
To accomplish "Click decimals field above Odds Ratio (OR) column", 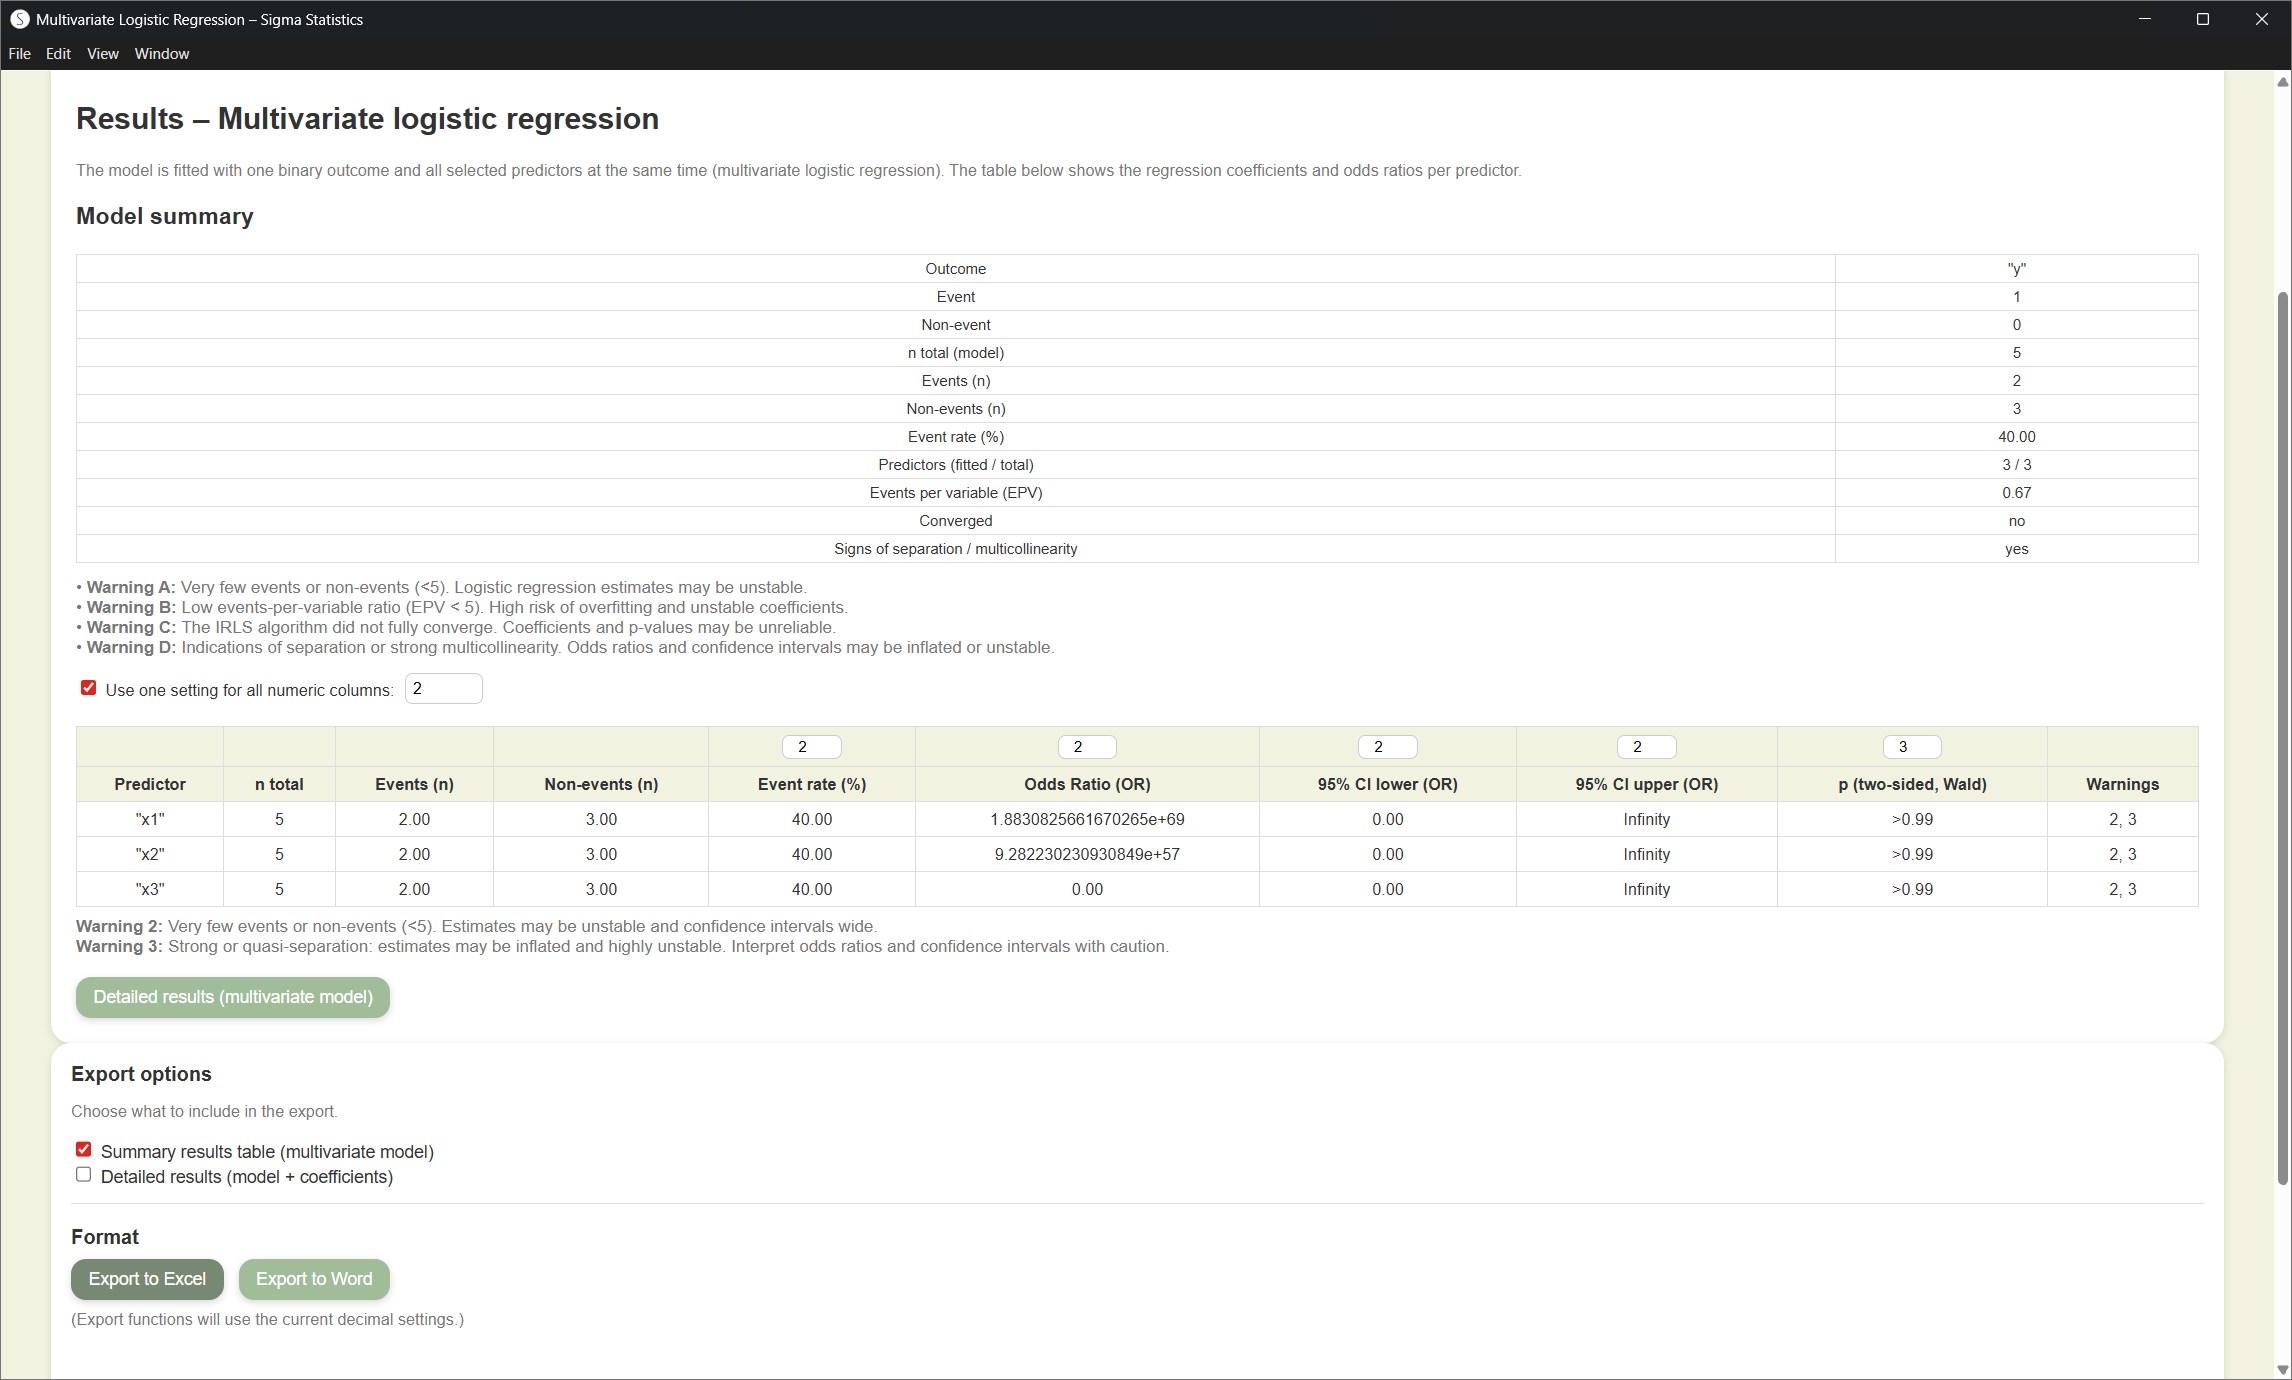I will pos(1087,747).
